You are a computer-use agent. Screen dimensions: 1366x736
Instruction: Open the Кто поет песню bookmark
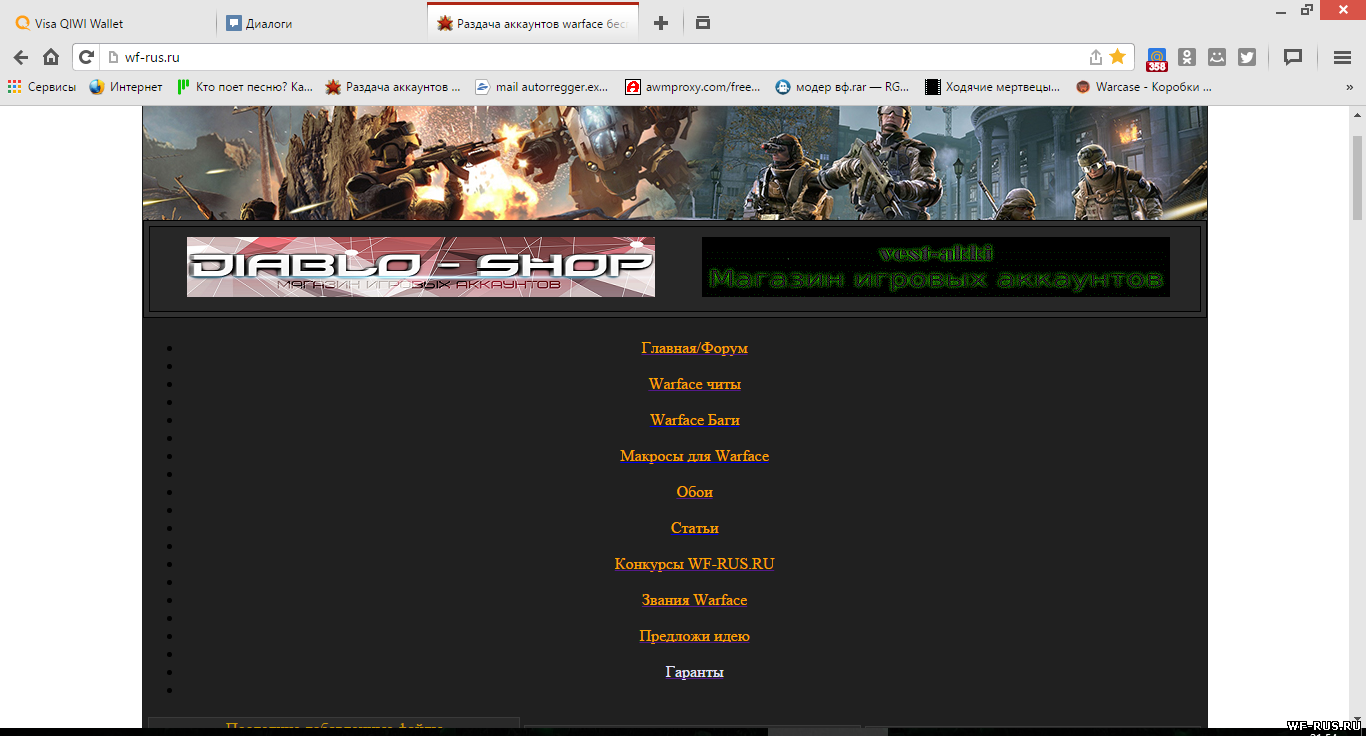245,87
